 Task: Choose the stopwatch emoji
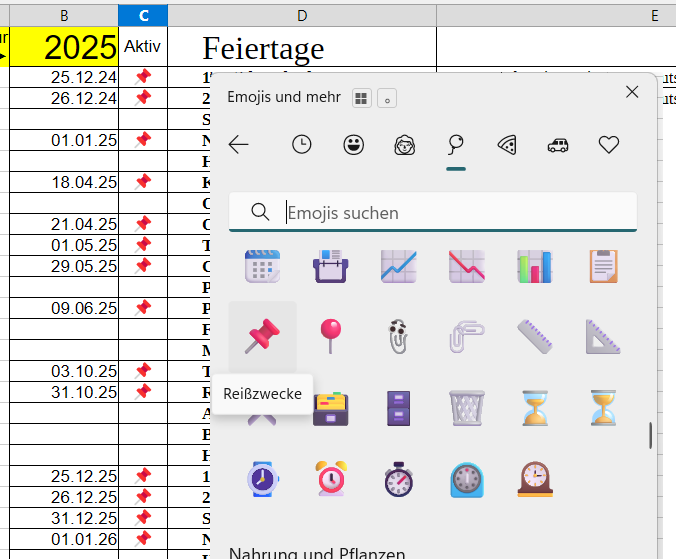point(399,479)
